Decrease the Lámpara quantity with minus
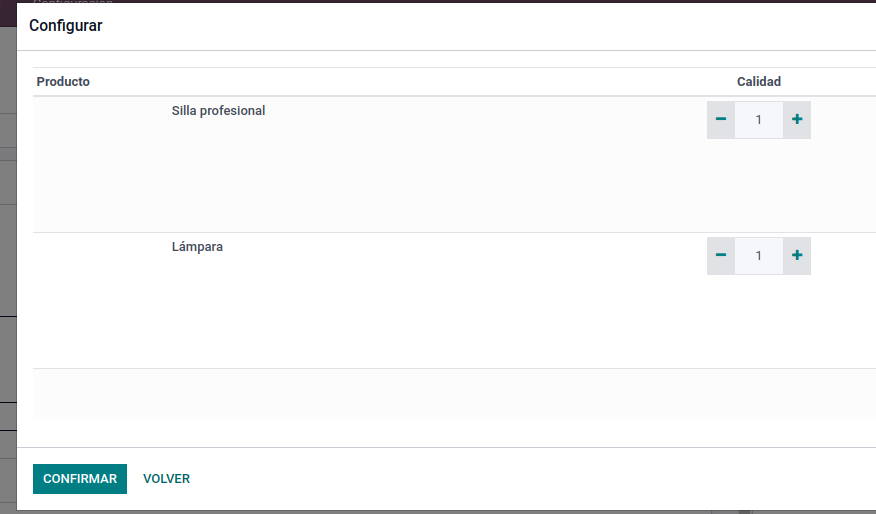876x514 pixels. point(721,256)
